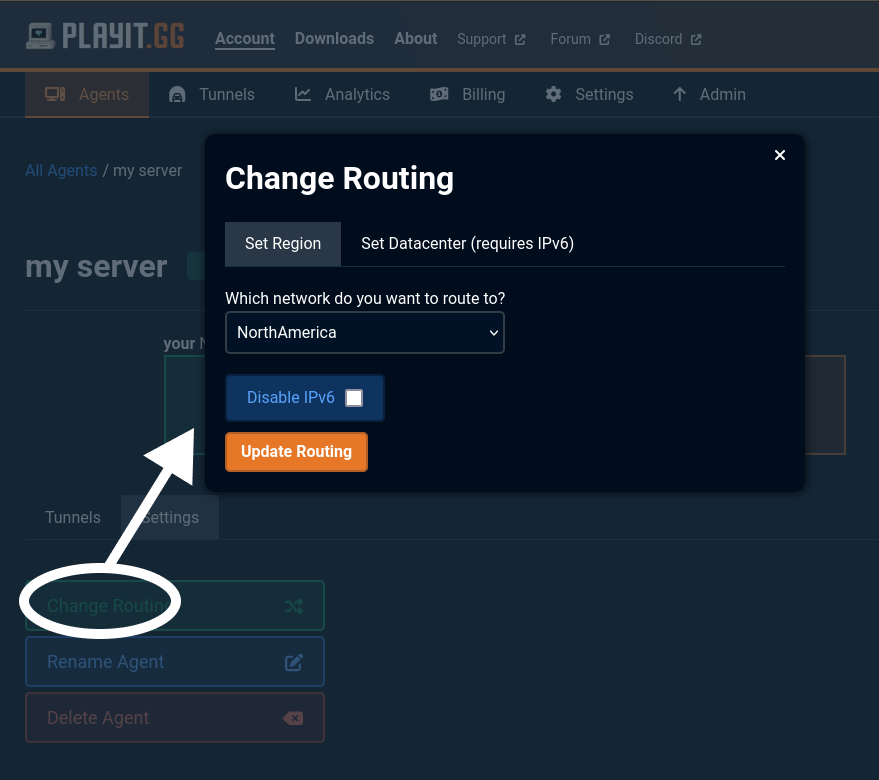Click the Billing camera icon
The width and height of the screenshot is (879, 780).
click(x=439, y=94)
